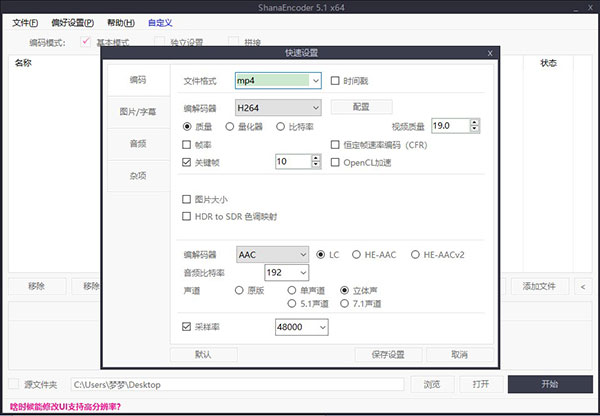The width and height of the screenshot is (600, 416).
Task: Click the 浏览 button
Action: [x=432, y=384]
